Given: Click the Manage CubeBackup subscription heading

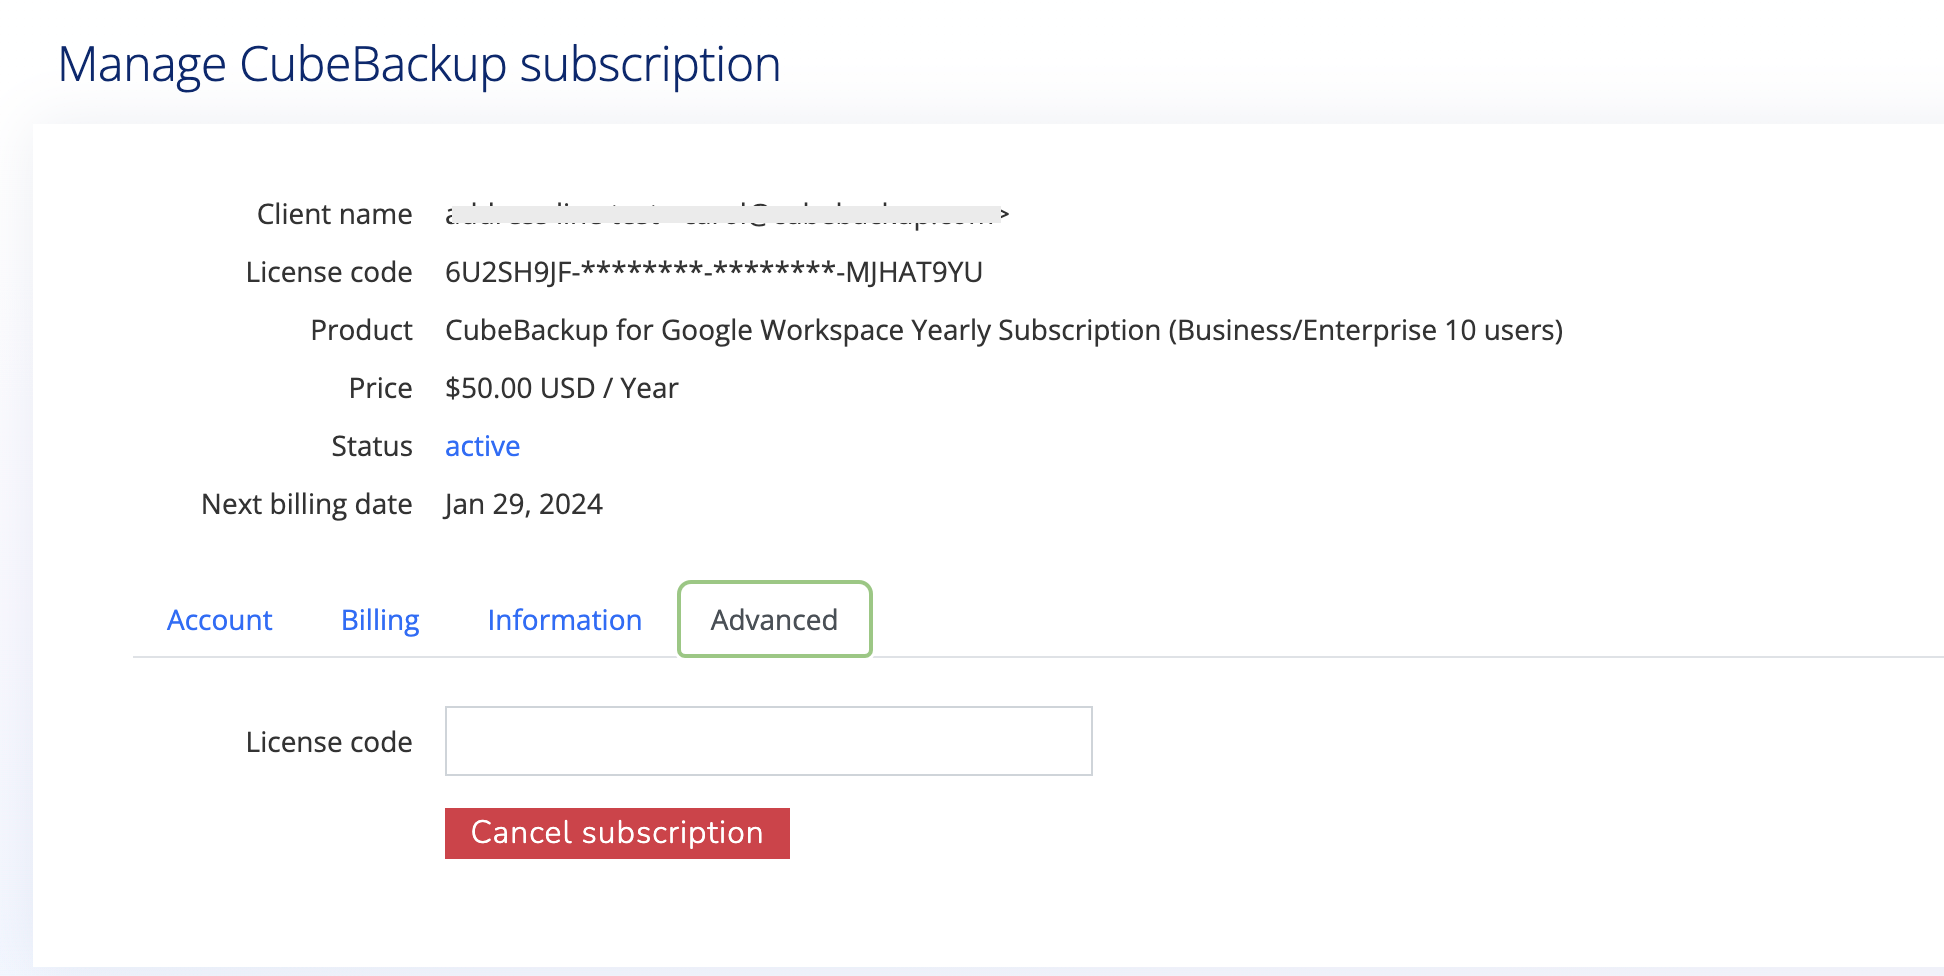Looking at the screenshot, I should 419,64.
